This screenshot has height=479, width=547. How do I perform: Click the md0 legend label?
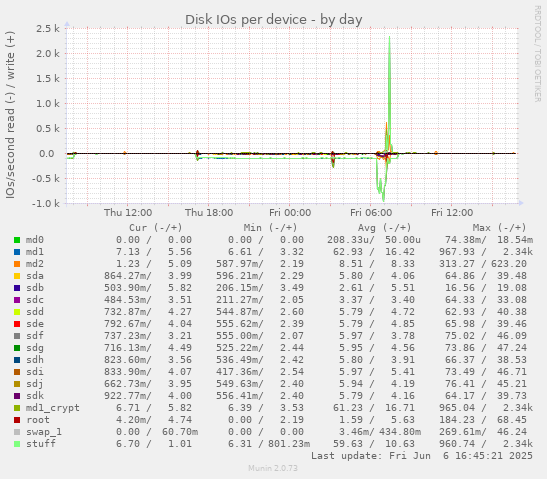(35, 240)
